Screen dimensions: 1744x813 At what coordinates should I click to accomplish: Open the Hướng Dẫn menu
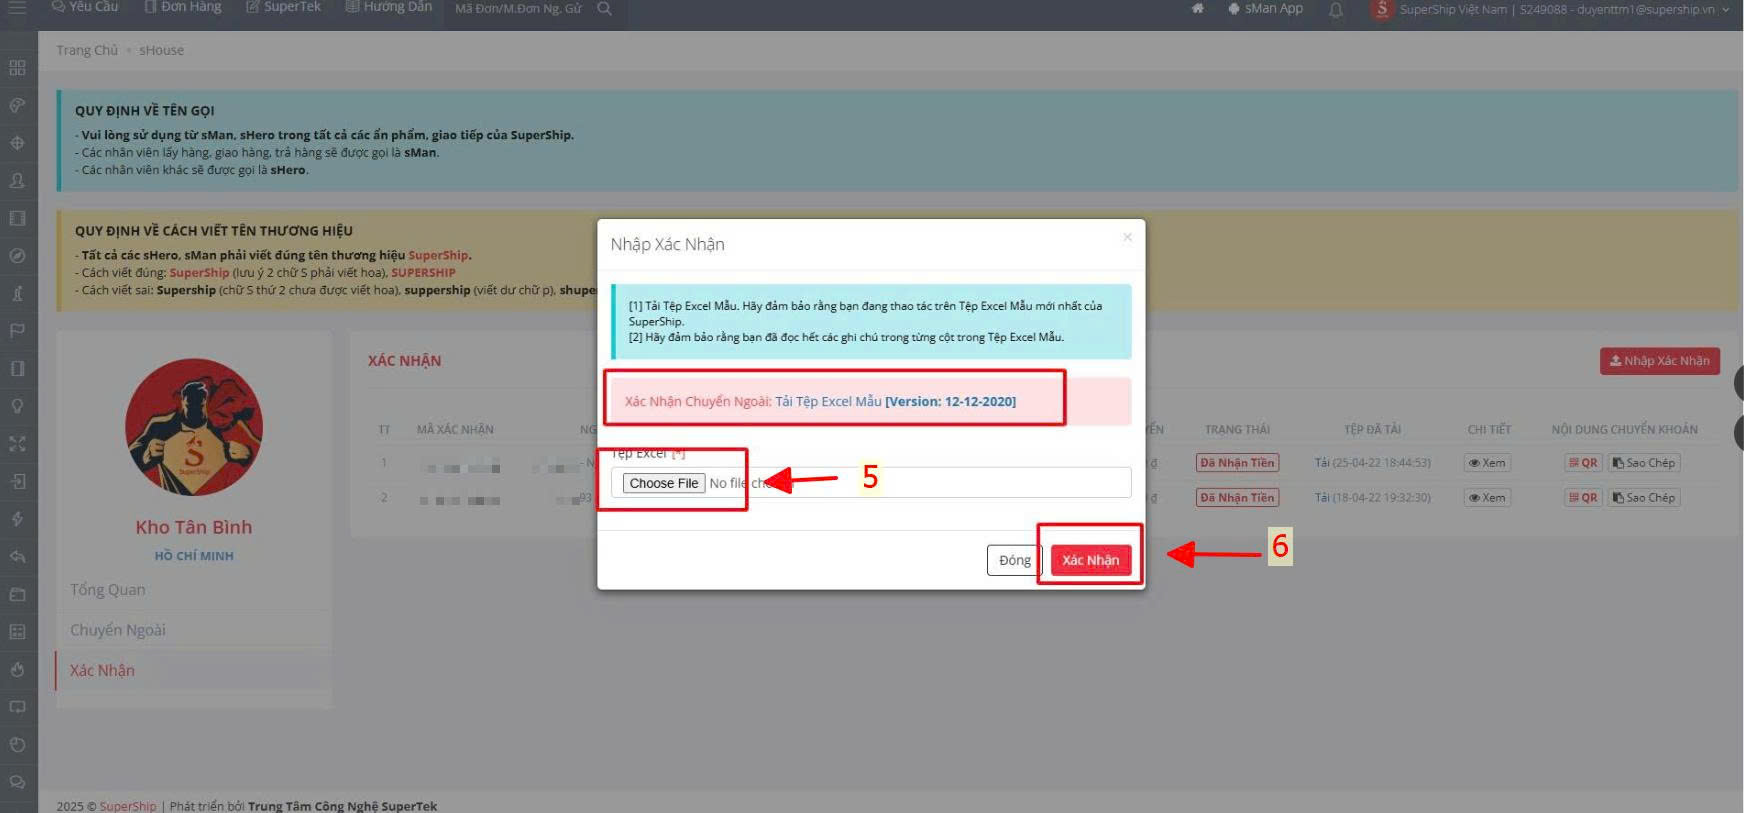tap(389, 7)
